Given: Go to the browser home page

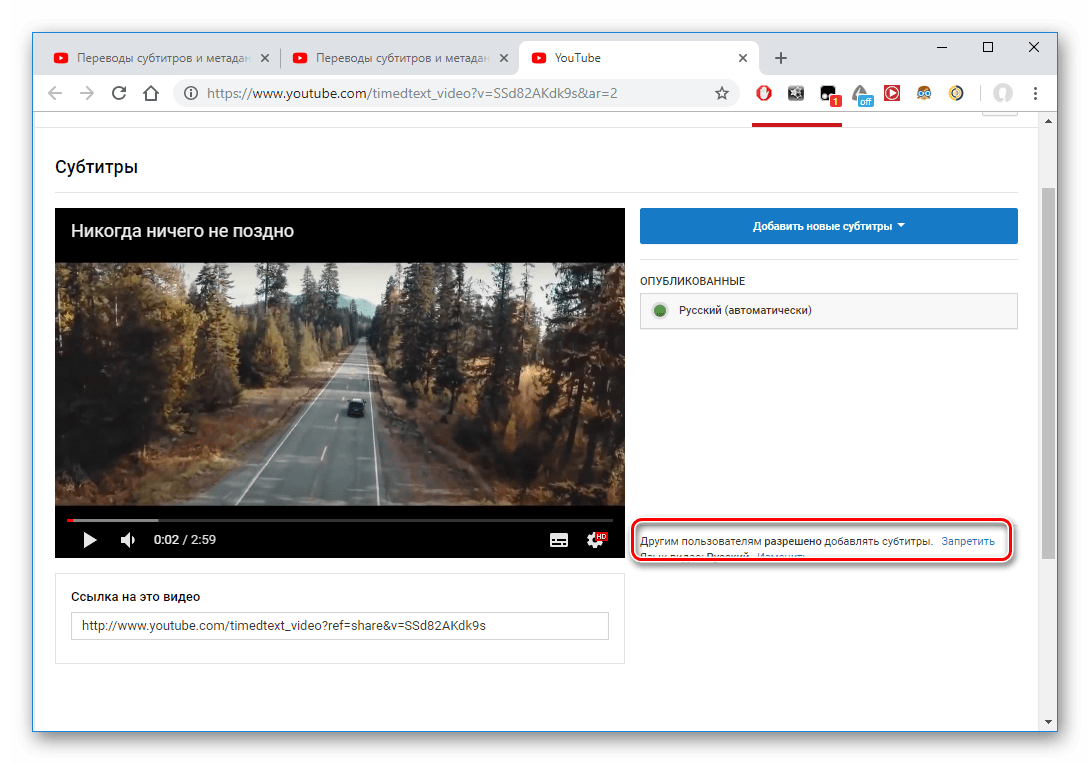Looking at the screenshot, I should coord(151,93).
